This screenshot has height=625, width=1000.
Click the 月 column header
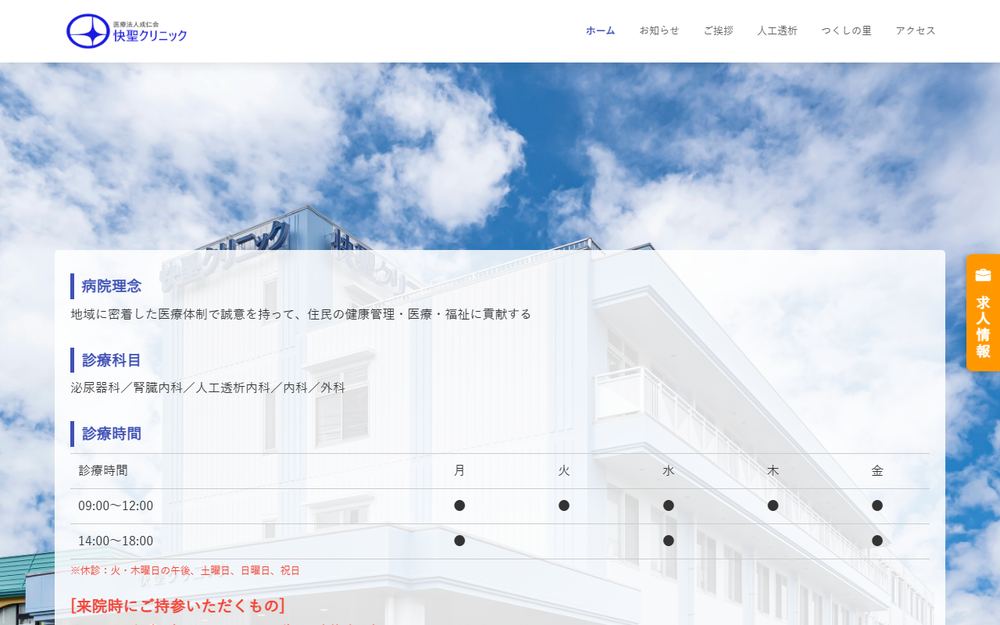[459, 471]
